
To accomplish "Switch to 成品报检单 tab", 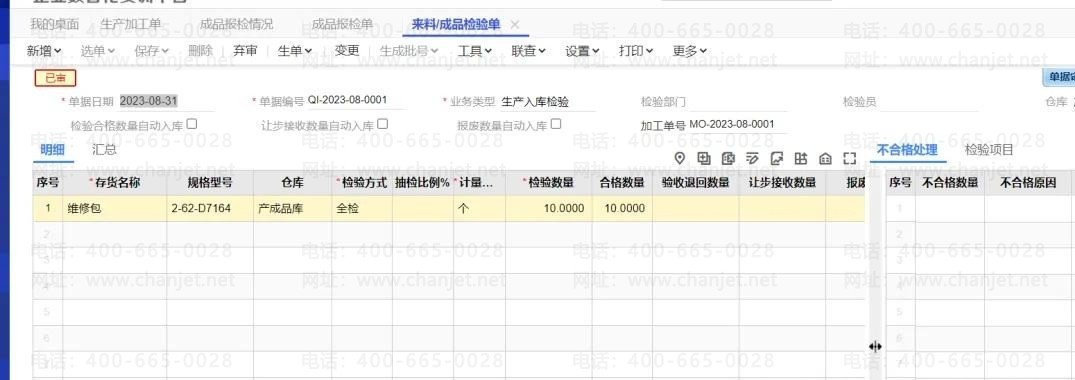I will click(x=342, y=25).
